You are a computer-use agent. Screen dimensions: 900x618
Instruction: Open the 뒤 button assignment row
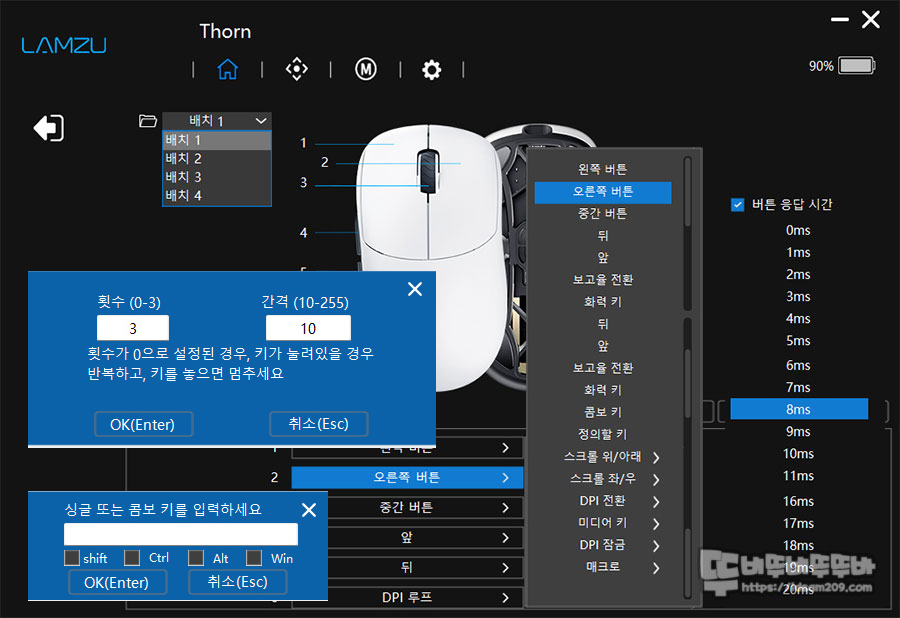407,568
